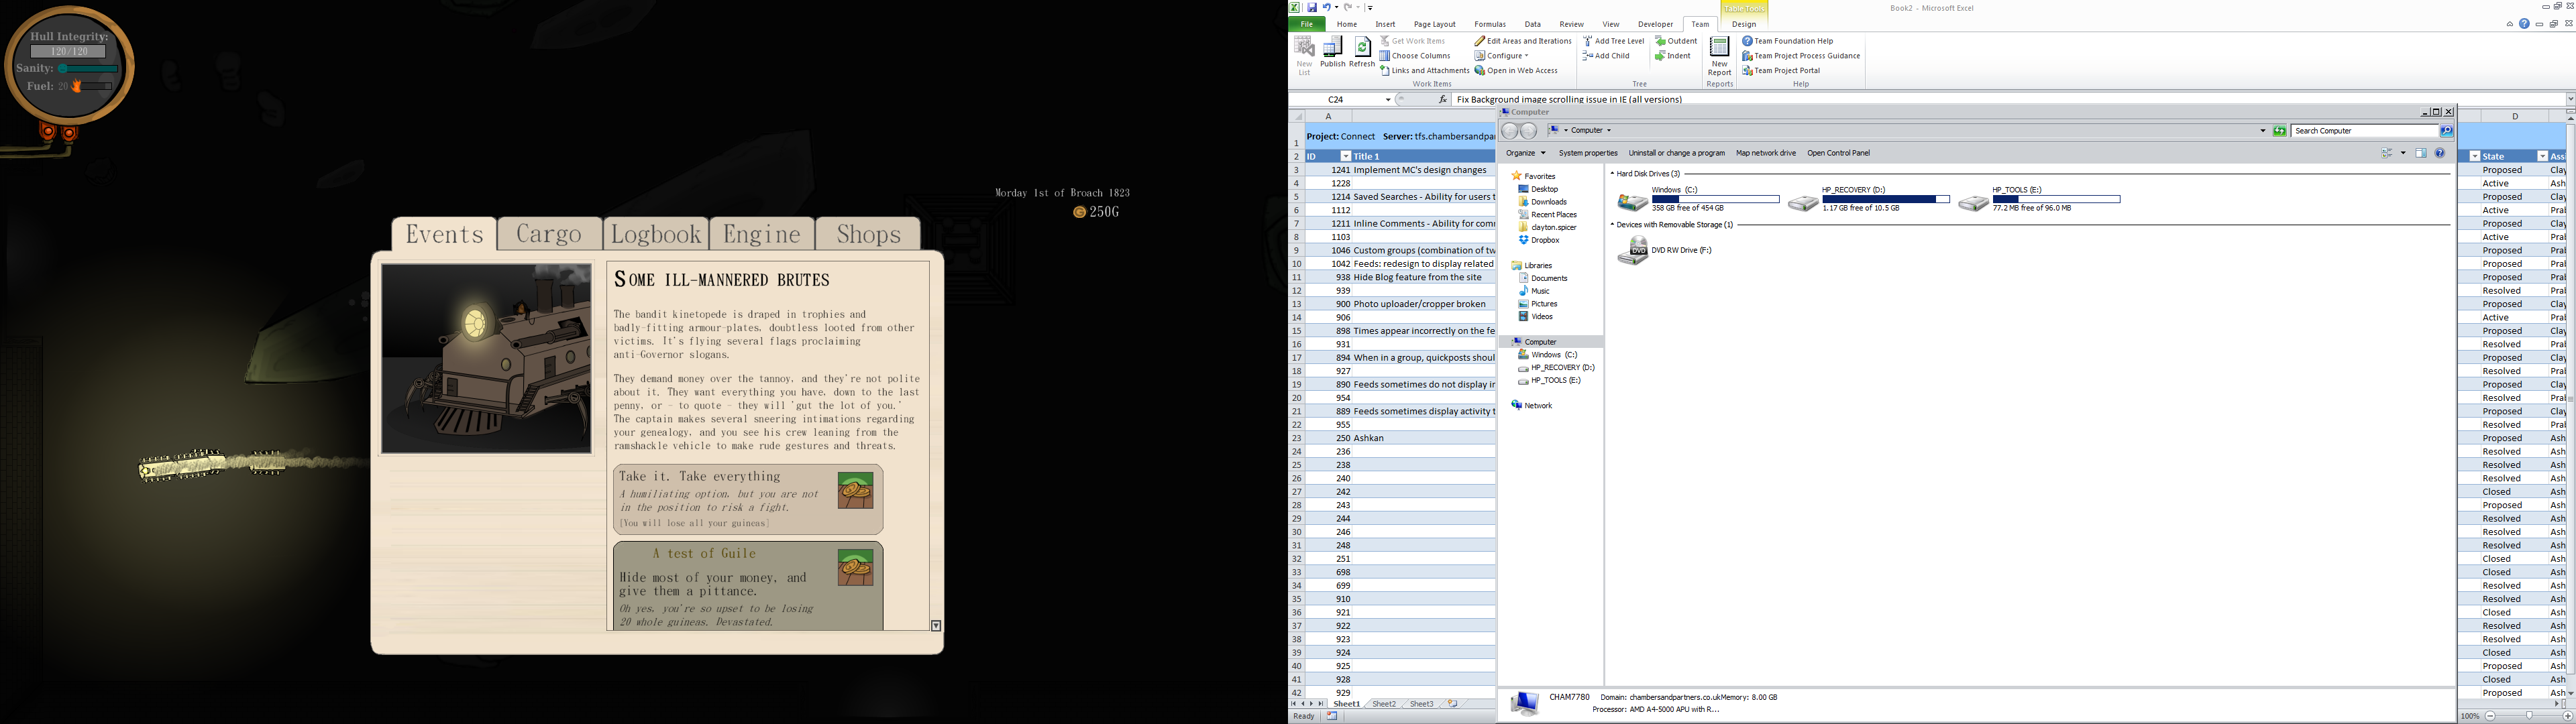Click the green refresh button beside address bar

pos(2279,131)
